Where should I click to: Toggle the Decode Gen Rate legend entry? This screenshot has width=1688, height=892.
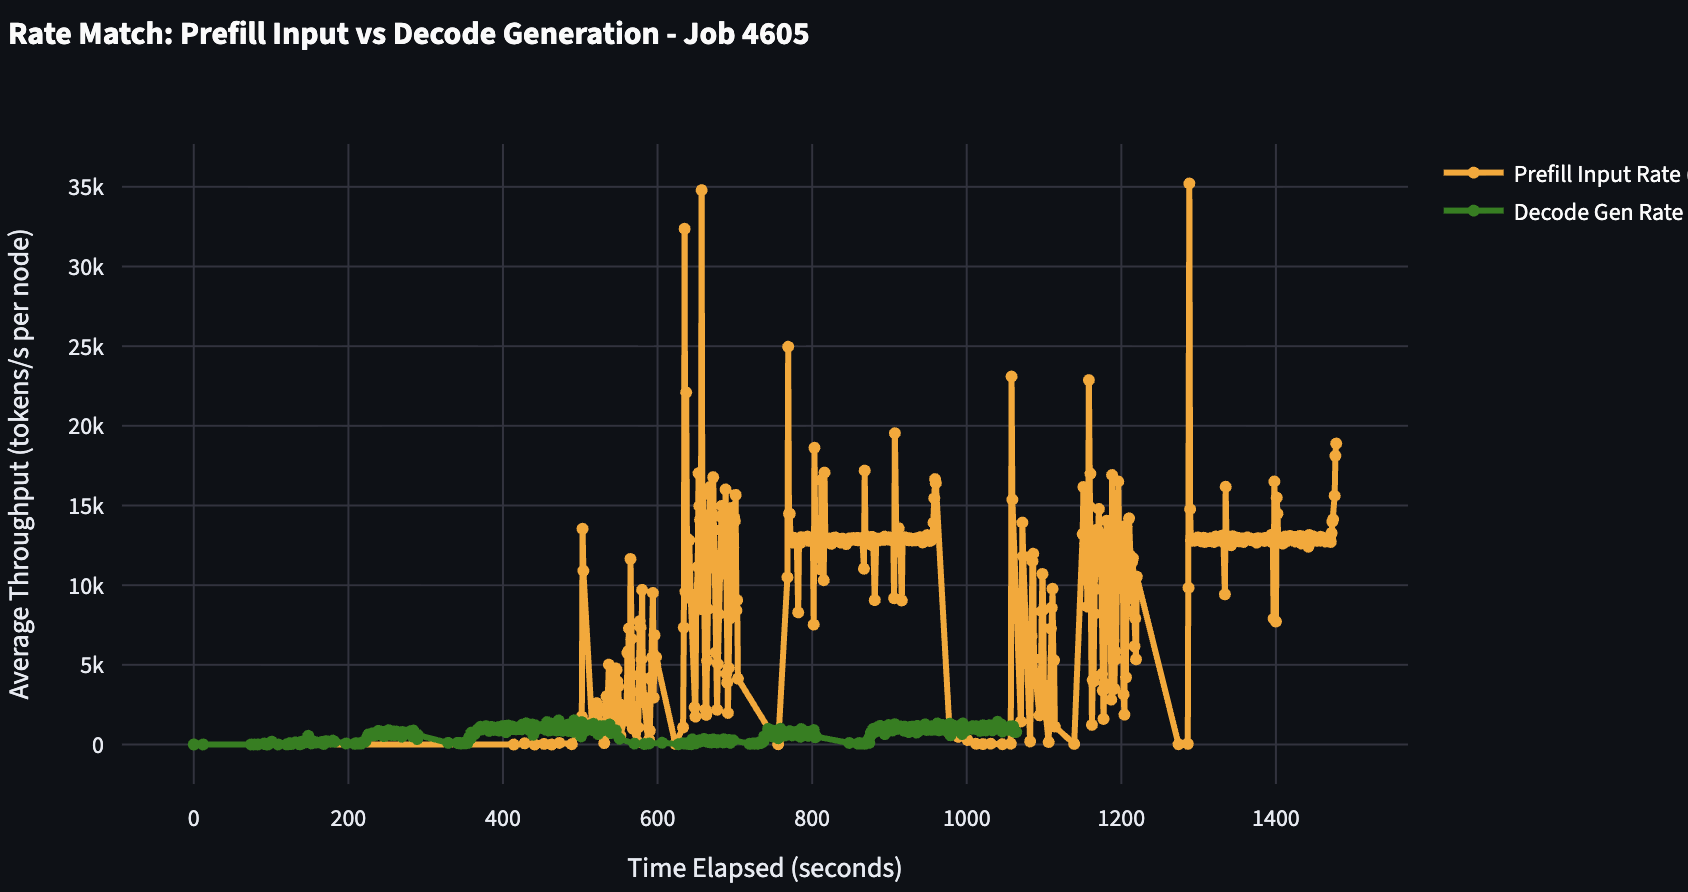(x=1597, y=212)
